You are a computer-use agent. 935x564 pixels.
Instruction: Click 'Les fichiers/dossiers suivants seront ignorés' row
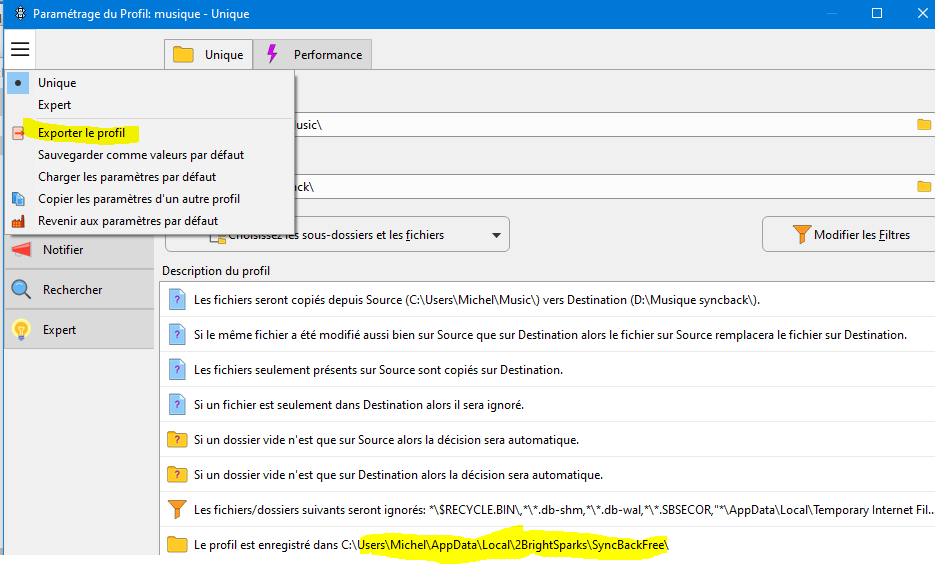coord(547,510)
